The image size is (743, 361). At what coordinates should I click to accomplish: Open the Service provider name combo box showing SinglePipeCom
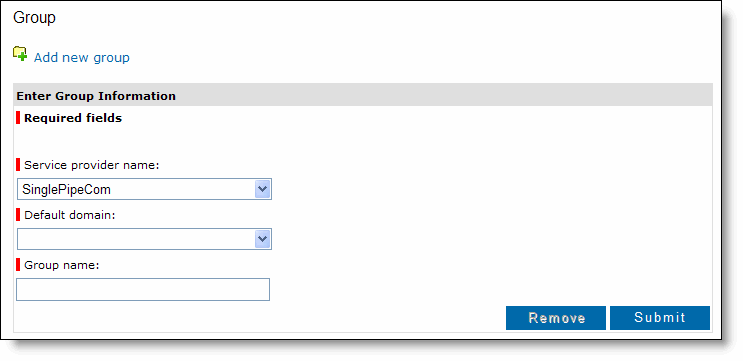coord(144,189)
